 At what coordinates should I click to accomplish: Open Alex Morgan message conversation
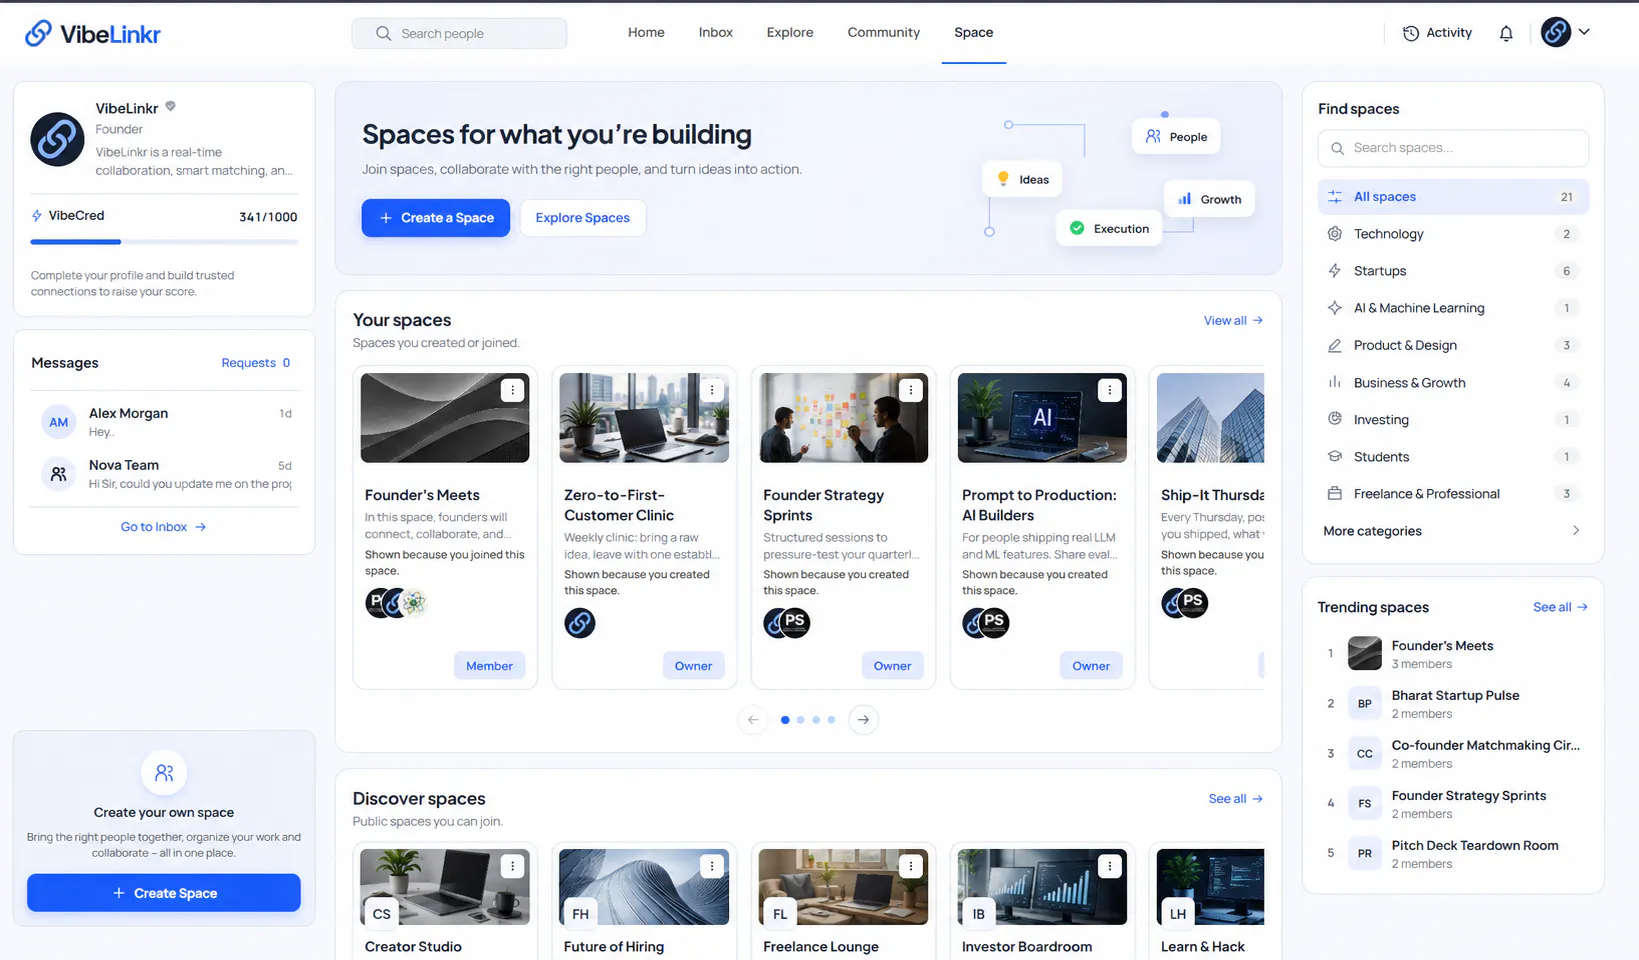[x=164, y=422]
